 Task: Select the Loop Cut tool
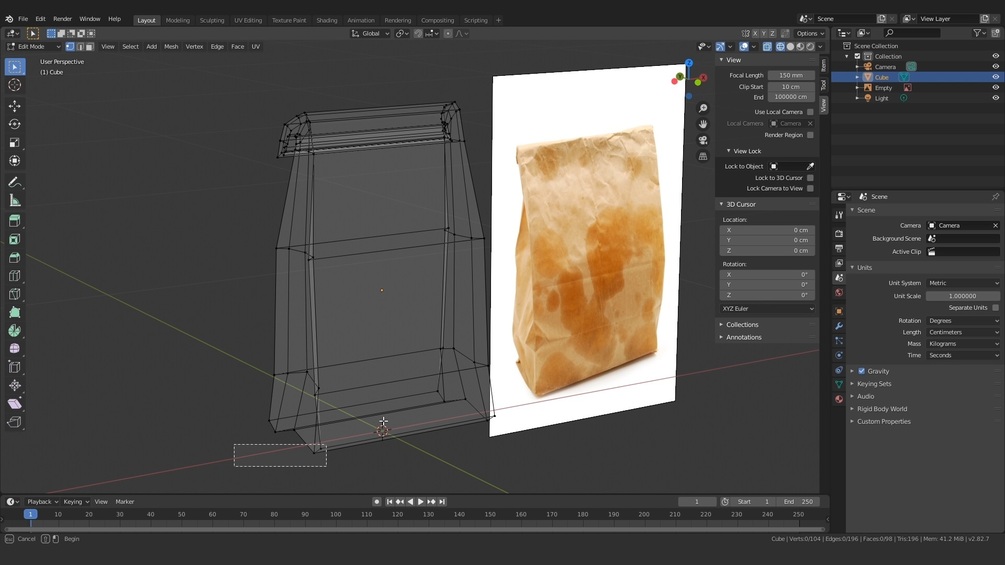click(x=14, y=276)
